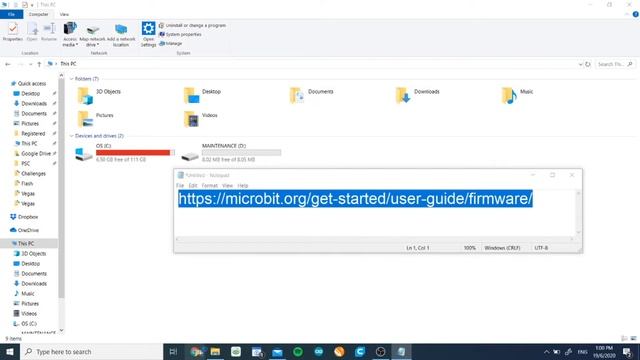
Task: Open the notification center icon
Action: pyautogui.click(x=628, y=352)
